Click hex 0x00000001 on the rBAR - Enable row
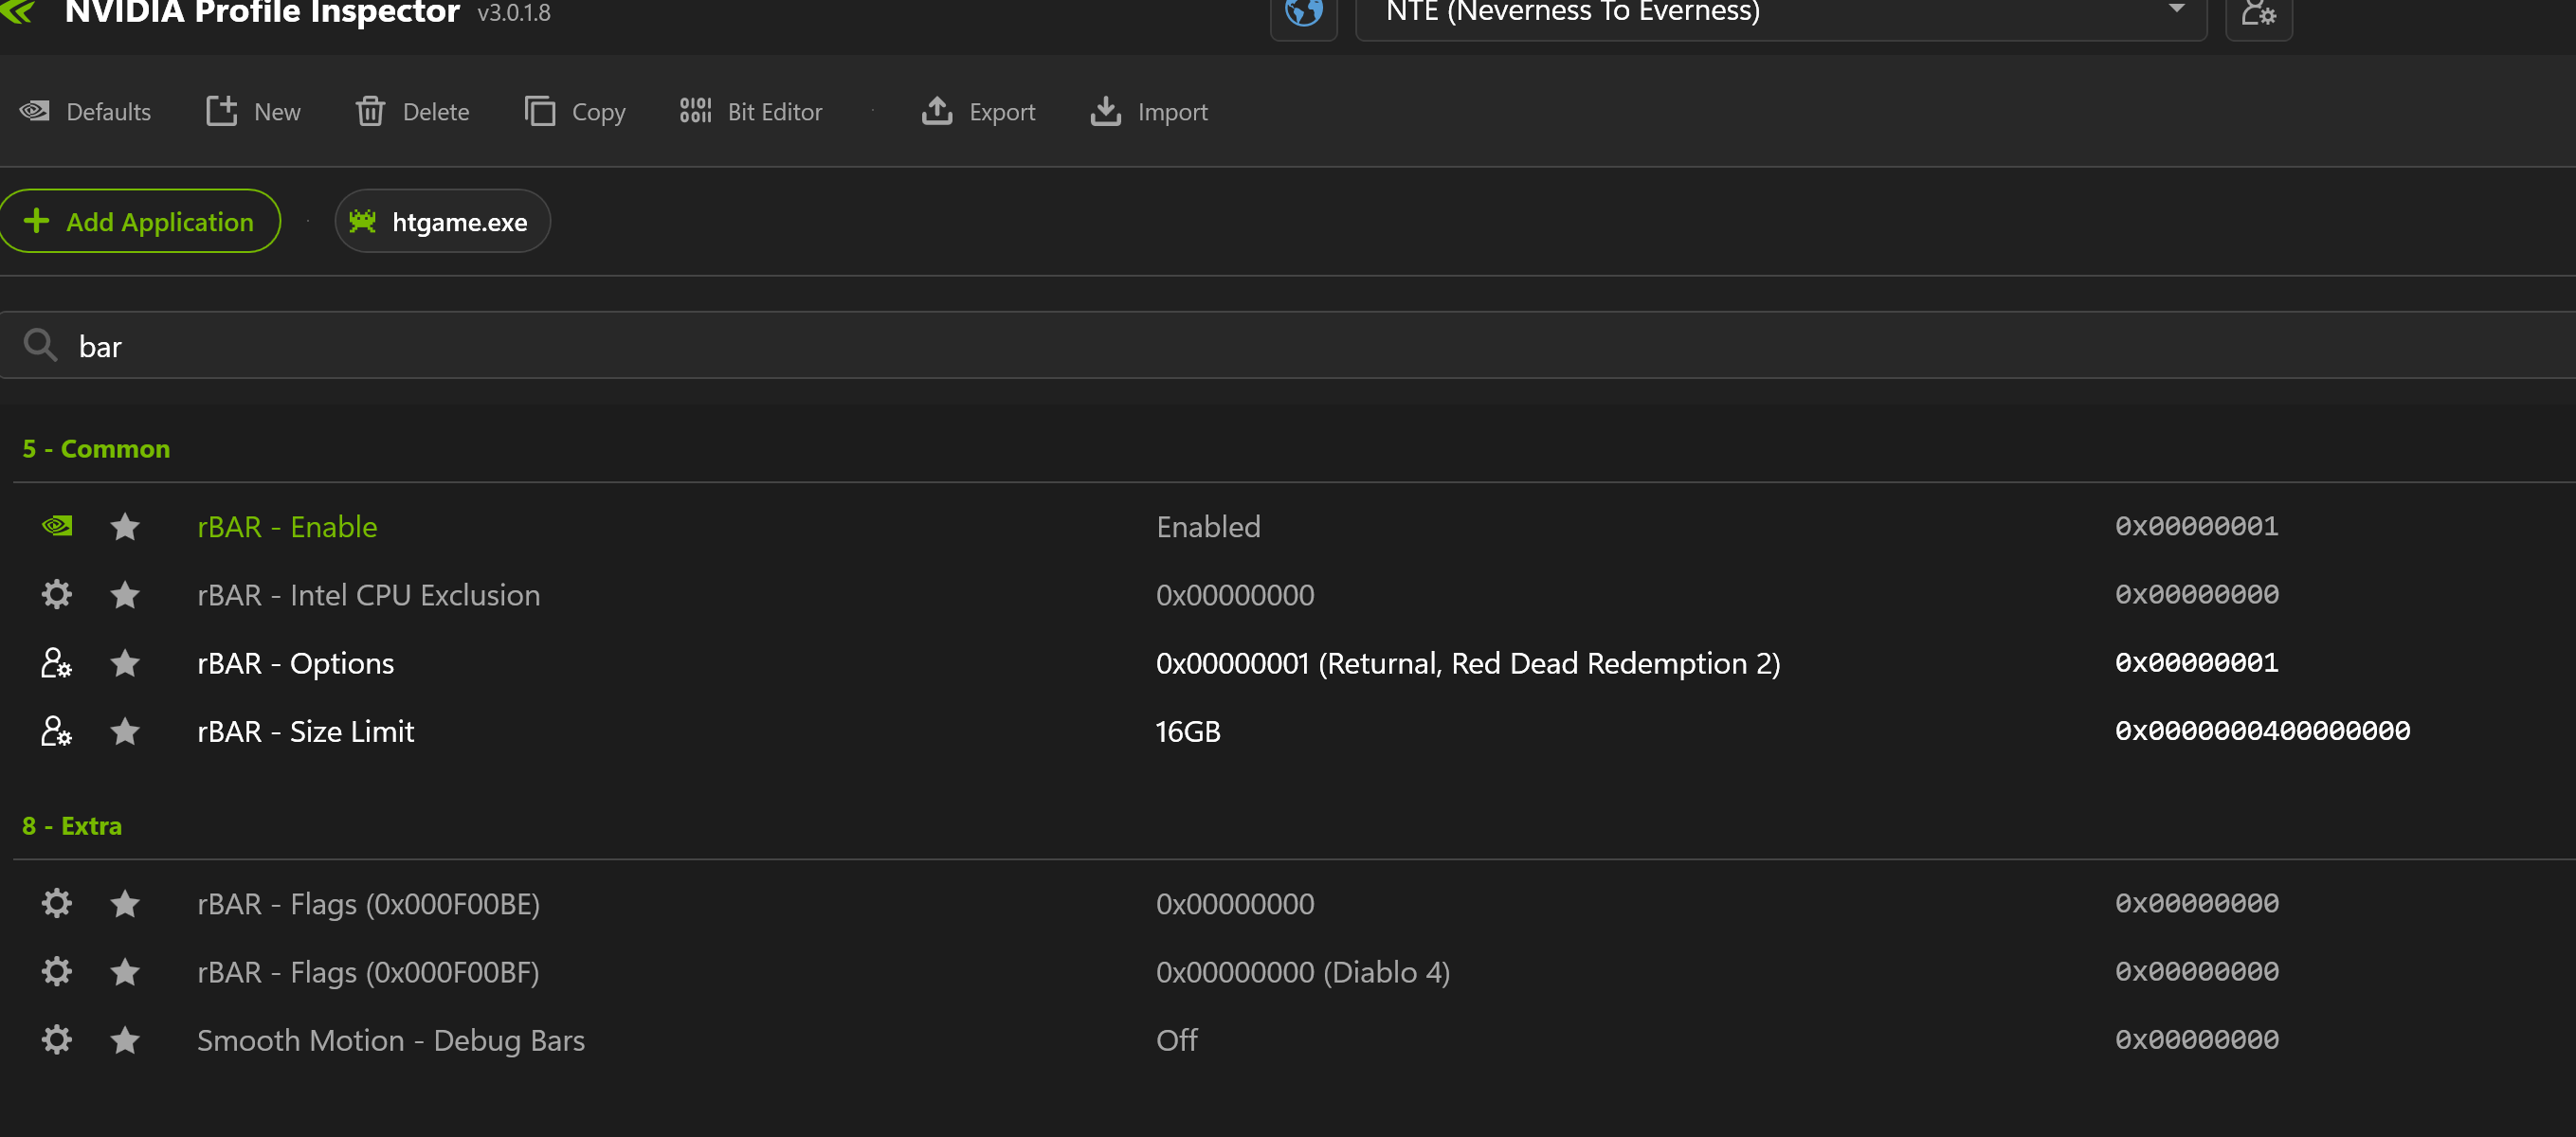This screenshot has height=1137, width=2576. pyautogui.click(x=2197, y=526)
